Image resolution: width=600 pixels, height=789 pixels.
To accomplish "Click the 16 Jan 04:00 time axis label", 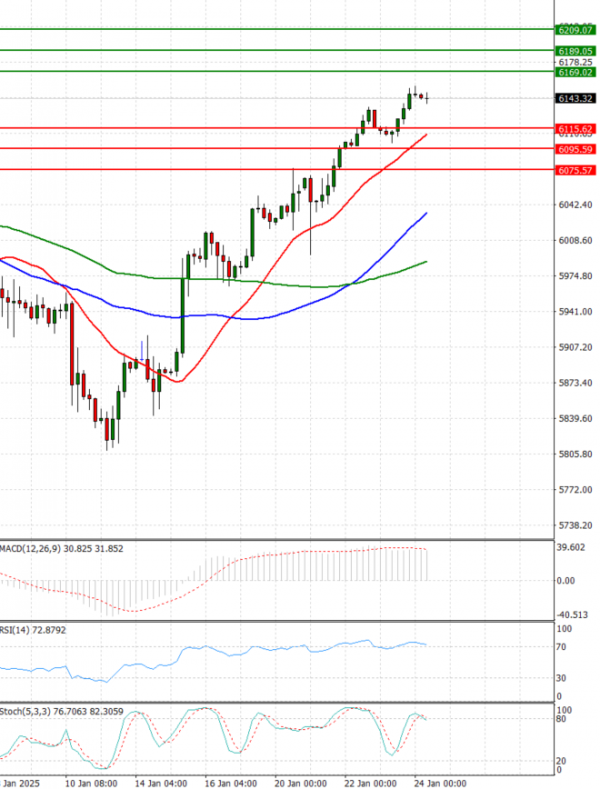I will (x=231, y=783).
